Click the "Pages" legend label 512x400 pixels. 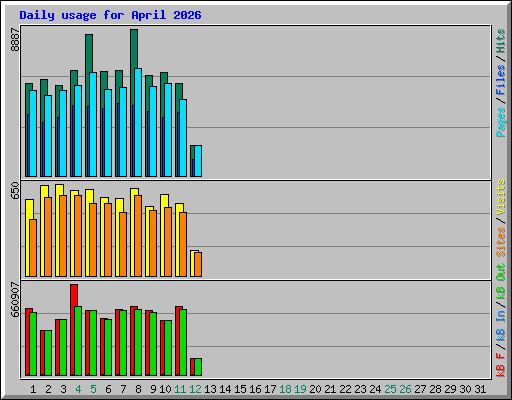coord(500,122)
